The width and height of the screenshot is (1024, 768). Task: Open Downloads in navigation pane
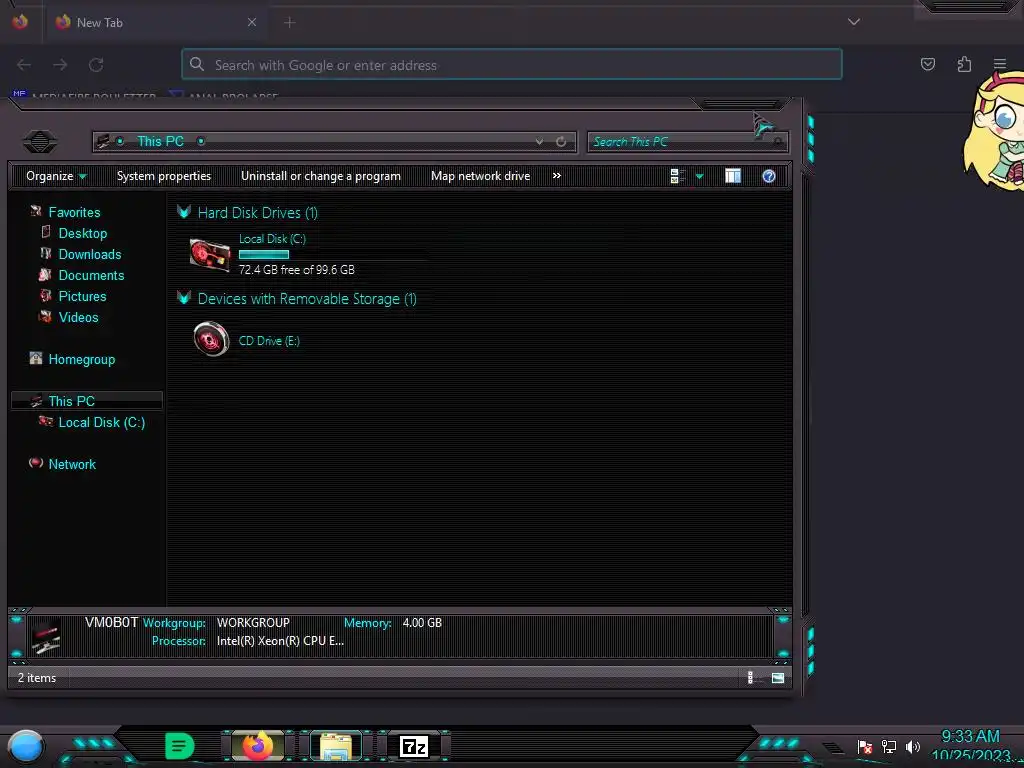click(x=90, y=254)
